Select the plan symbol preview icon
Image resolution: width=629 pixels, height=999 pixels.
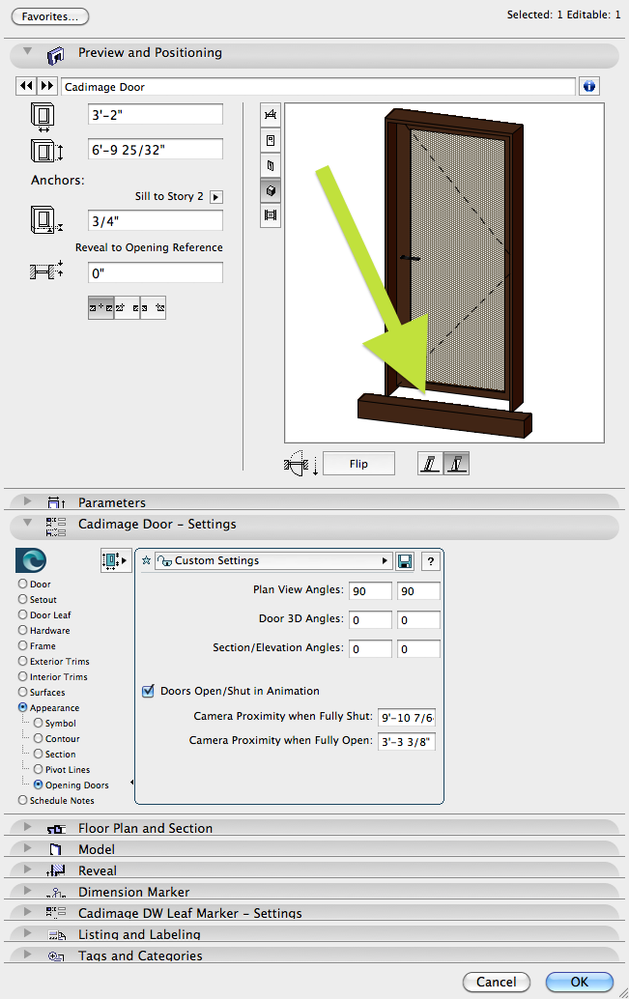[270, 115]
